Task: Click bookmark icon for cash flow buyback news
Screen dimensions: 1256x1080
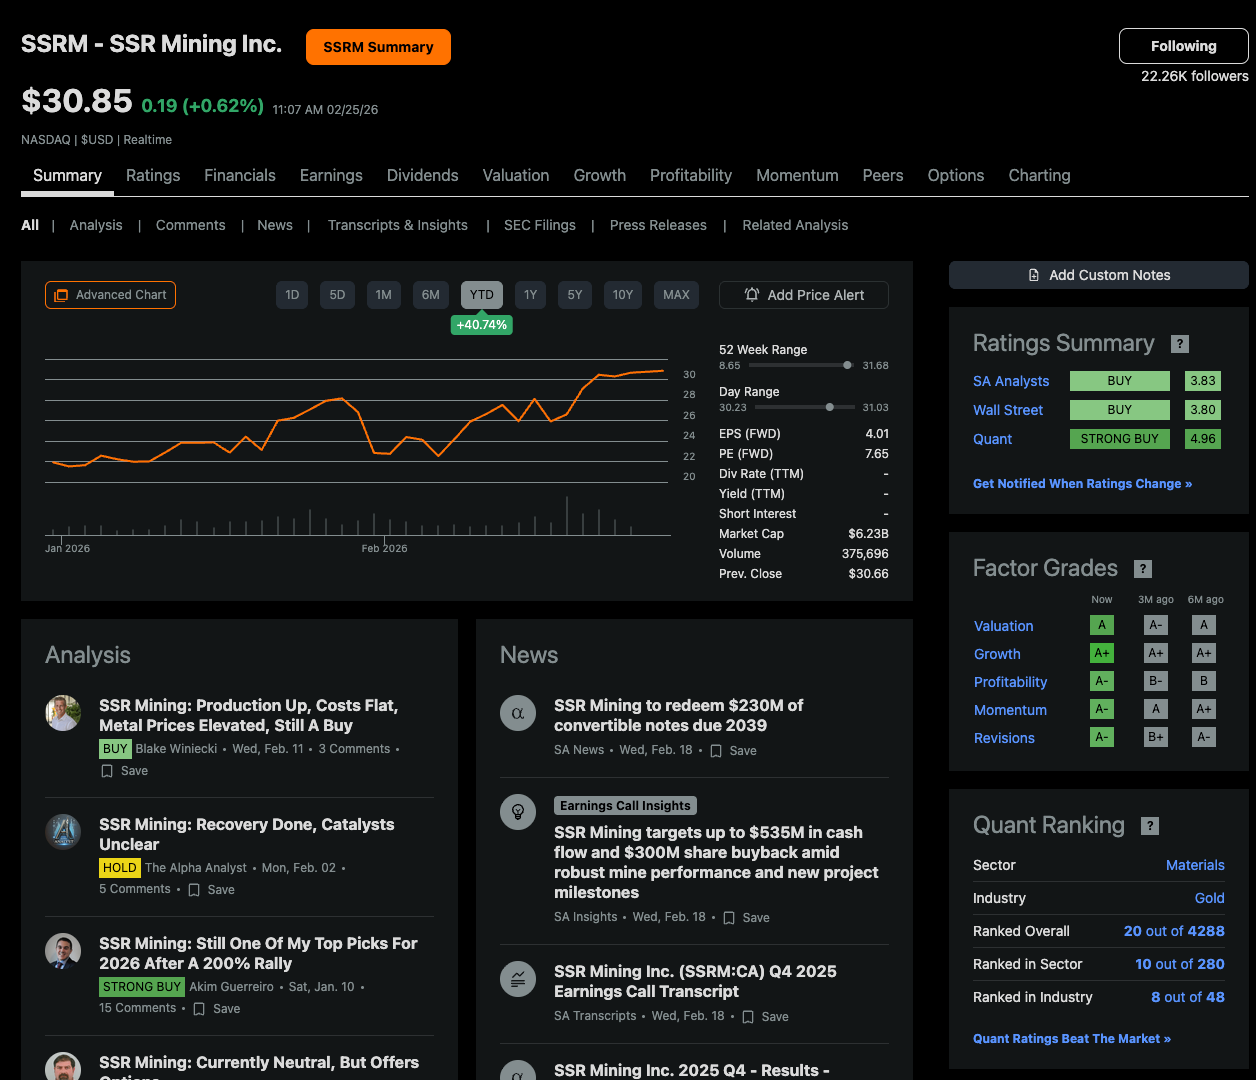Action: coord(729,918)
